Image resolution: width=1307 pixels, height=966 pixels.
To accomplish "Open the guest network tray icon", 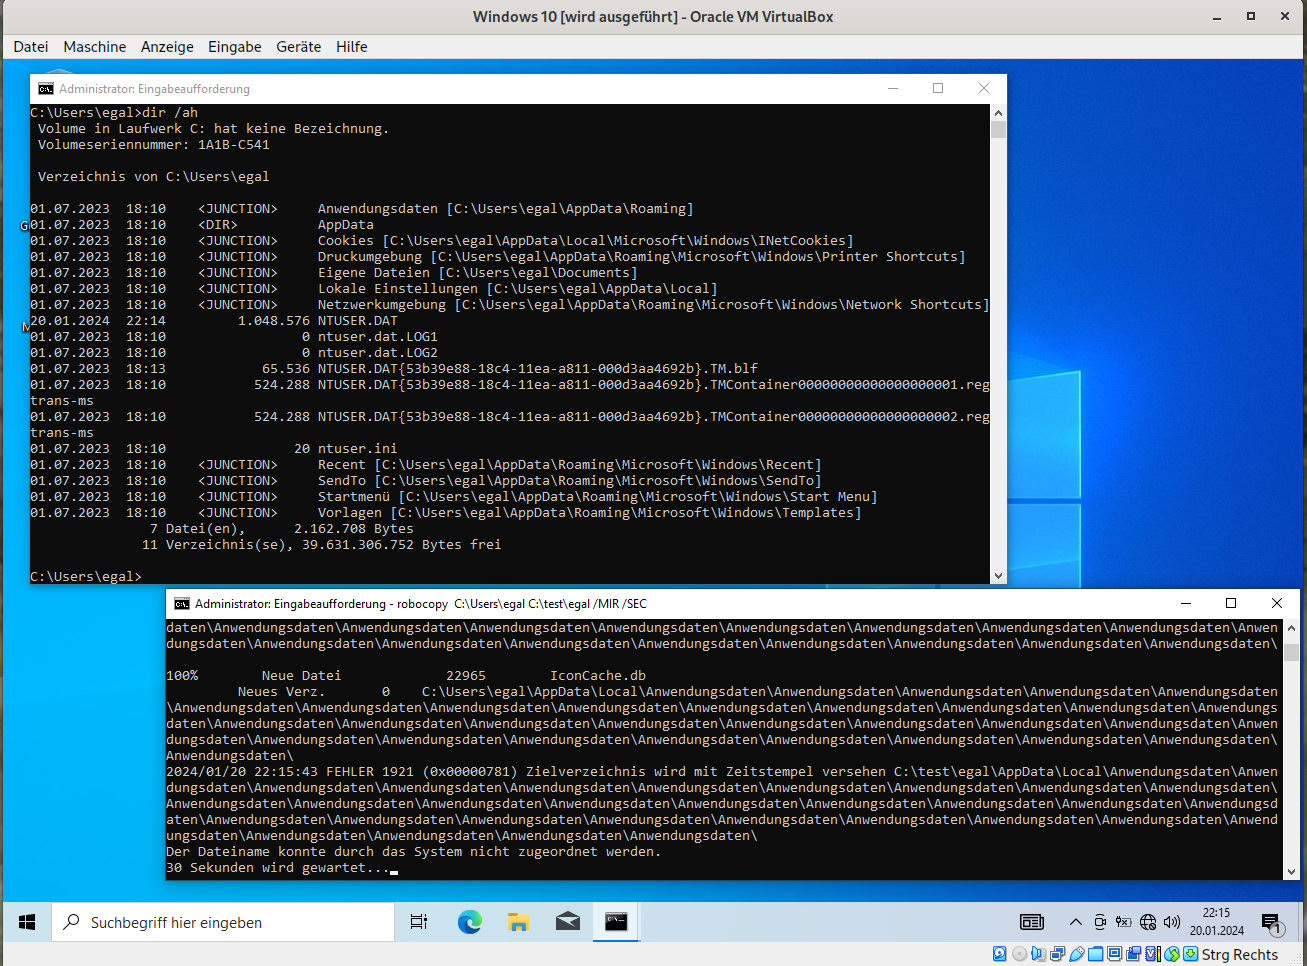I will pyautogui.click(x=1147, y=922).
